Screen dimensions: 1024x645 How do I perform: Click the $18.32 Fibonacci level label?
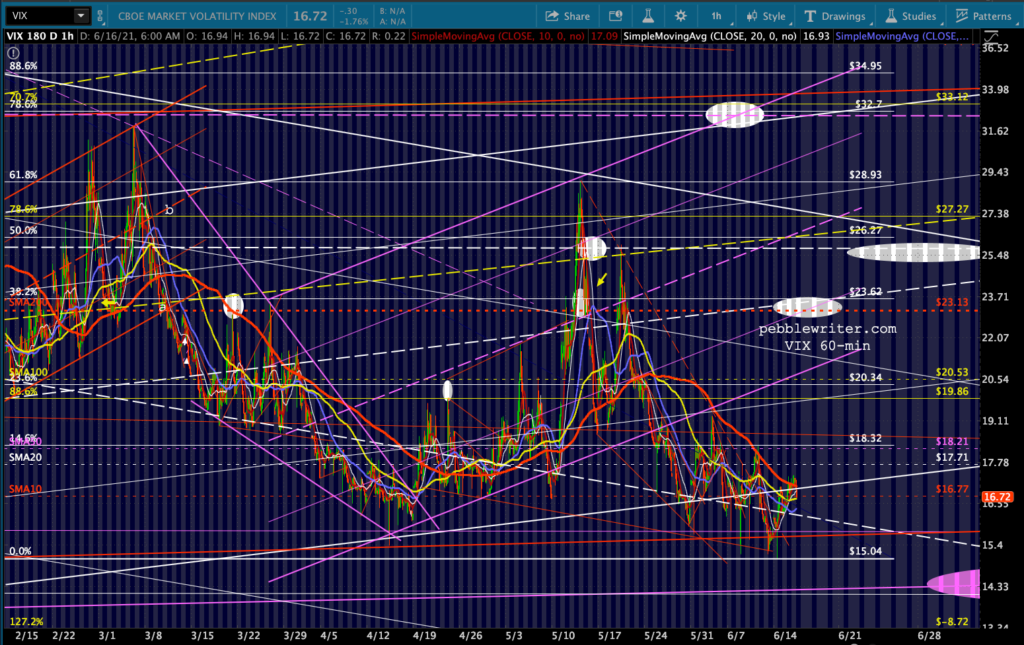[865, 438]
